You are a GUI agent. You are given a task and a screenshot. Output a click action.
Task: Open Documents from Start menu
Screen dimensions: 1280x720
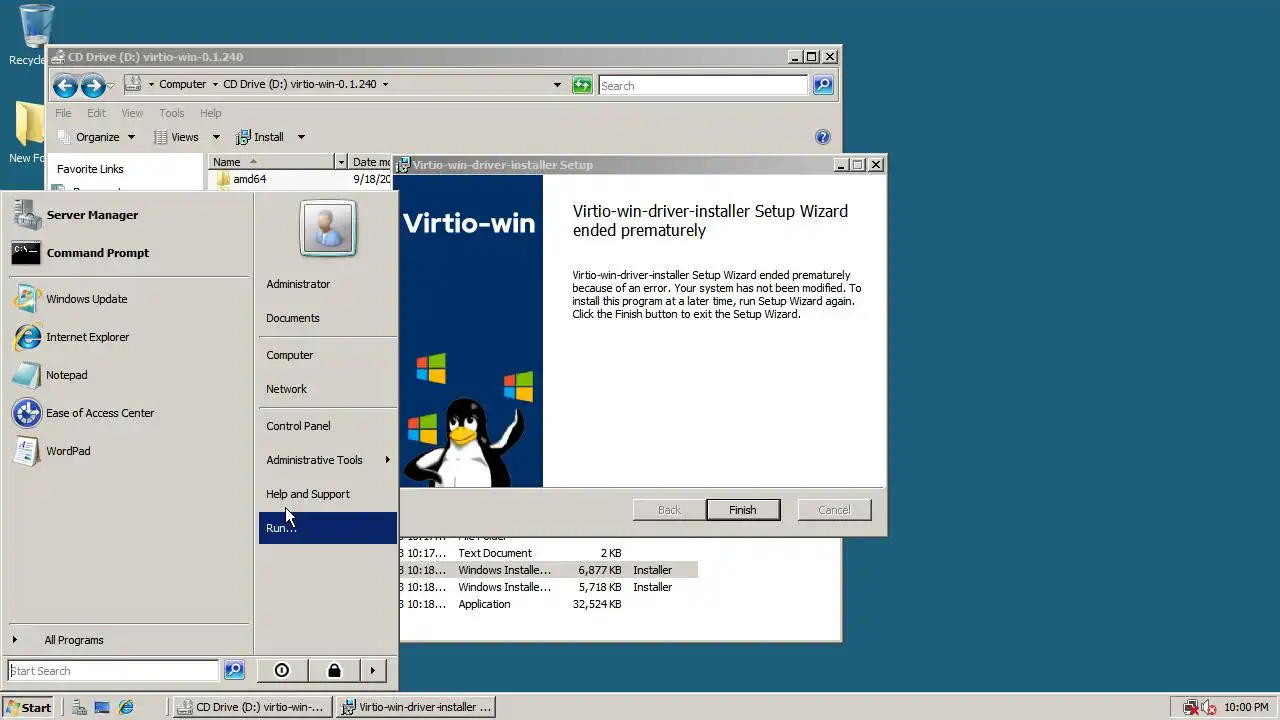(x=293, y=318)
